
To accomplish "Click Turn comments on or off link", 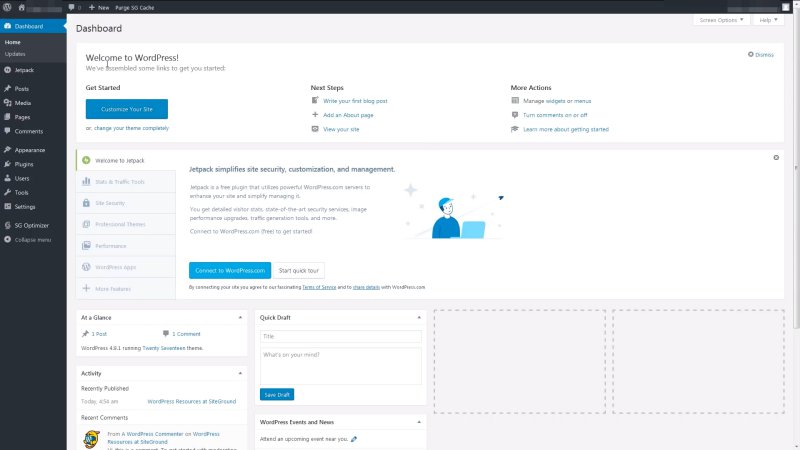I will (555, 115).
